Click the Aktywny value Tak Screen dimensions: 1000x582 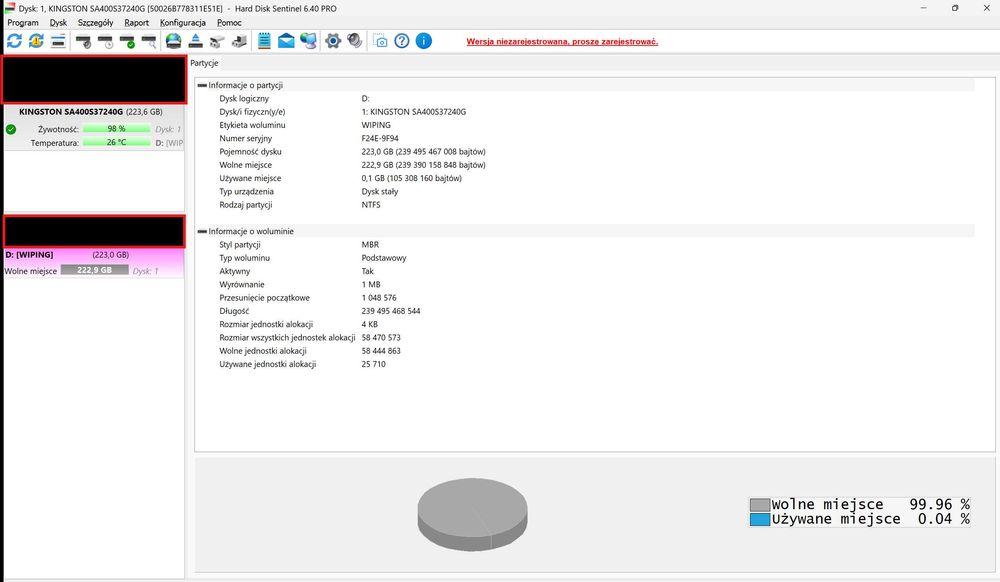(367, 271)
